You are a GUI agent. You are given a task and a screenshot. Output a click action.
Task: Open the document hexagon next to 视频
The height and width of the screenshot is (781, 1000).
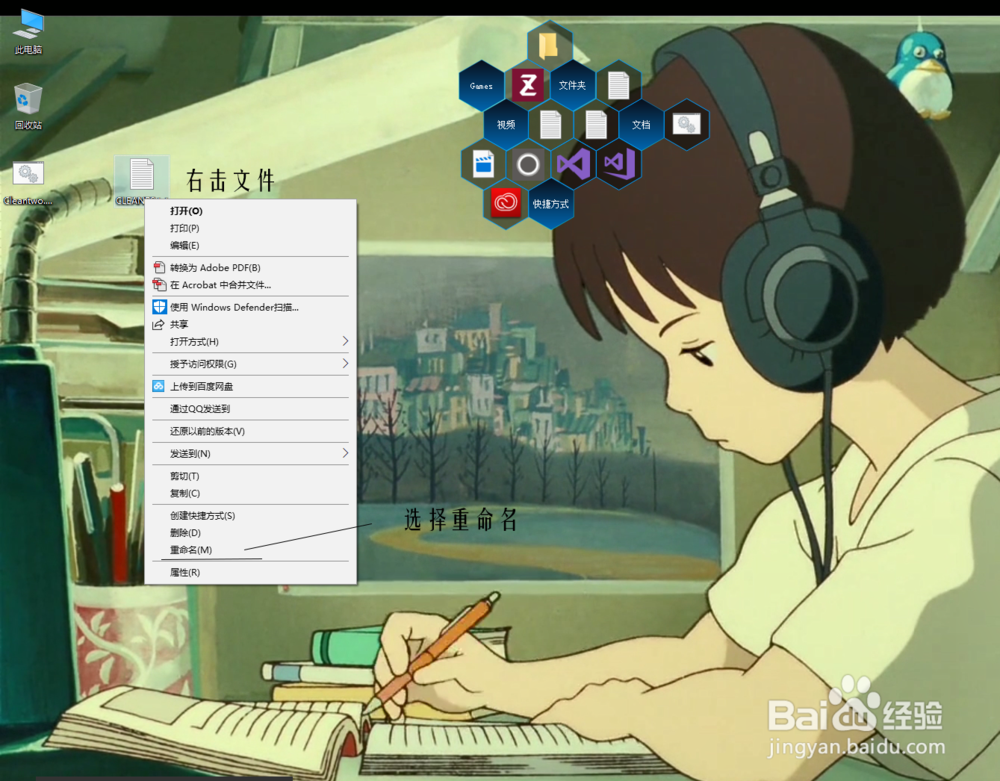(550, 125)
